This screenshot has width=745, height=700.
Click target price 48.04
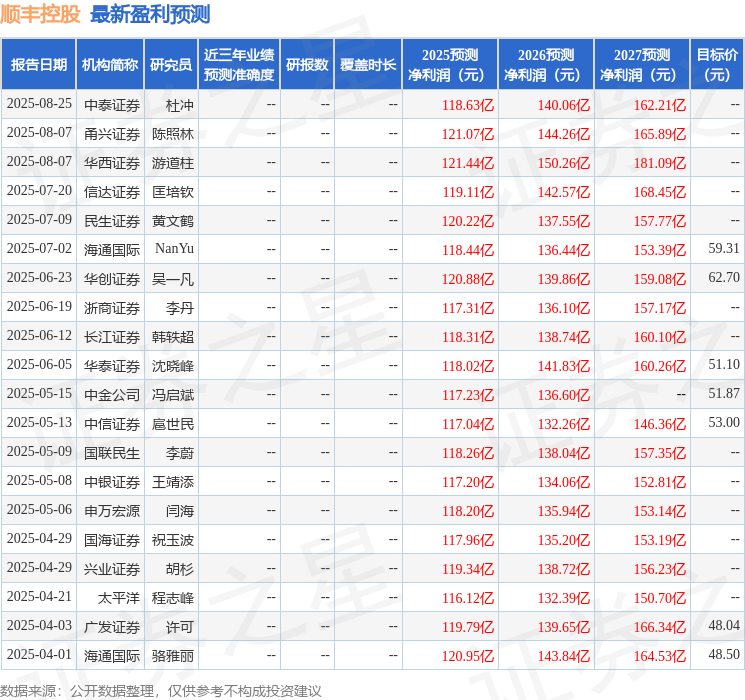(x=724, y=625)
